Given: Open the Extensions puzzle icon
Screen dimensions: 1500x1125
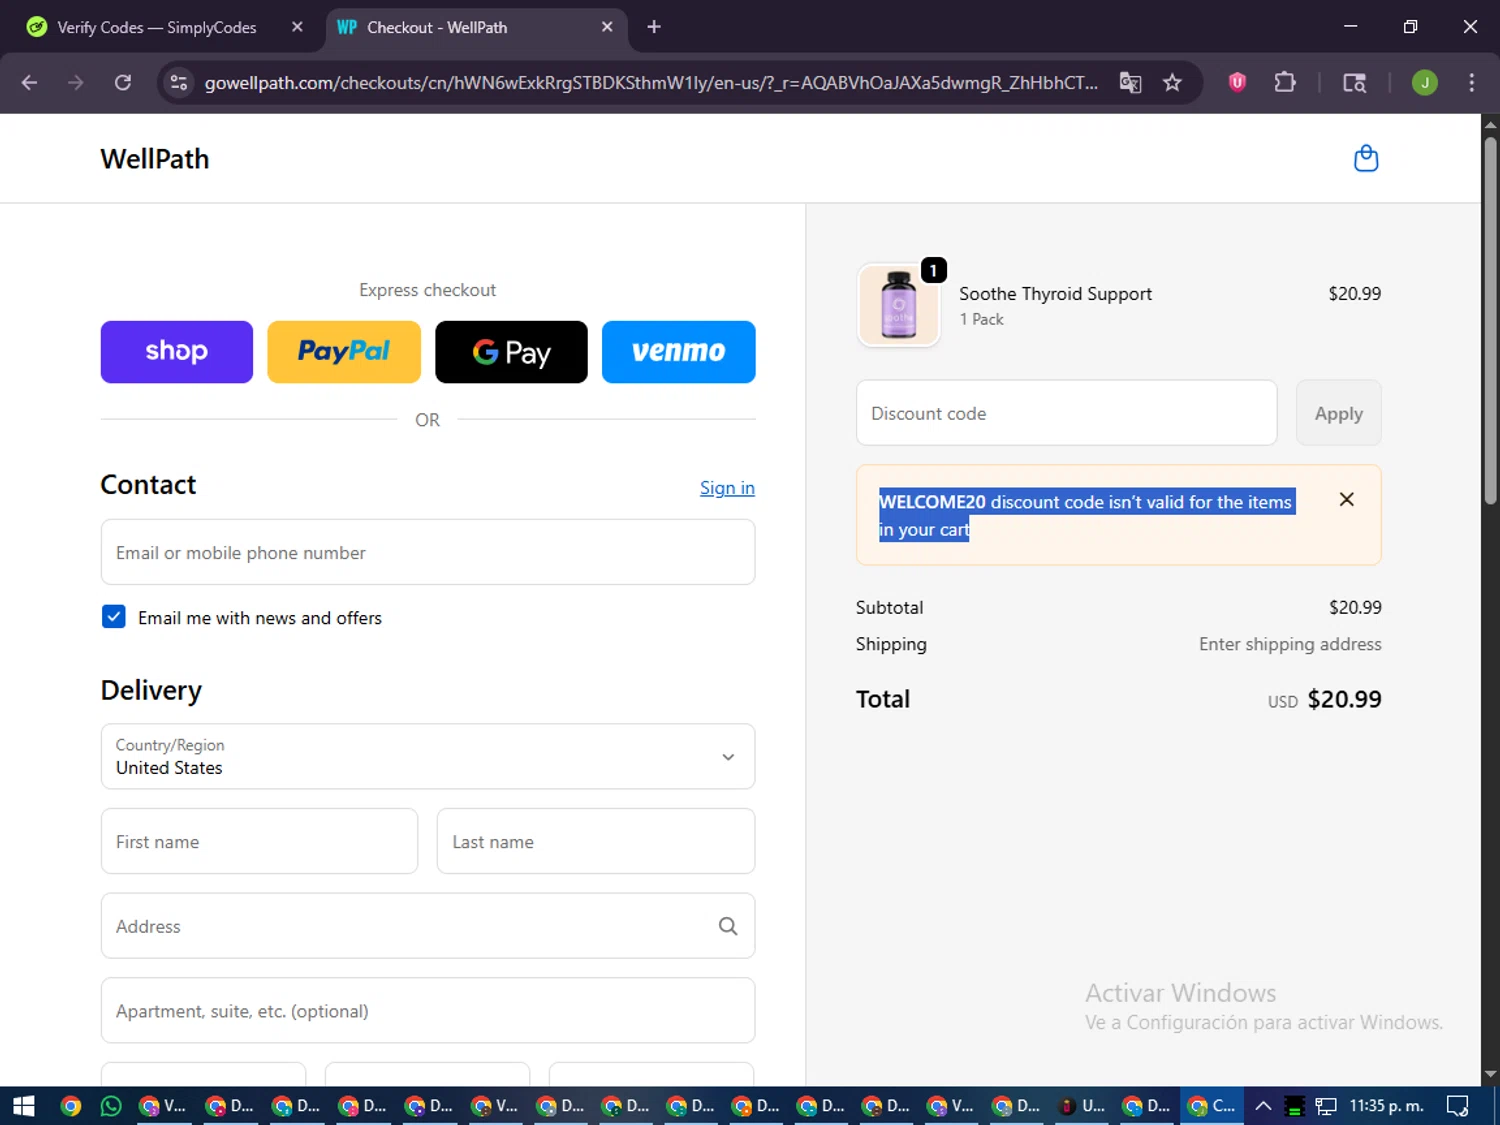Looking at the screenshot, I should click(1285, 82).
